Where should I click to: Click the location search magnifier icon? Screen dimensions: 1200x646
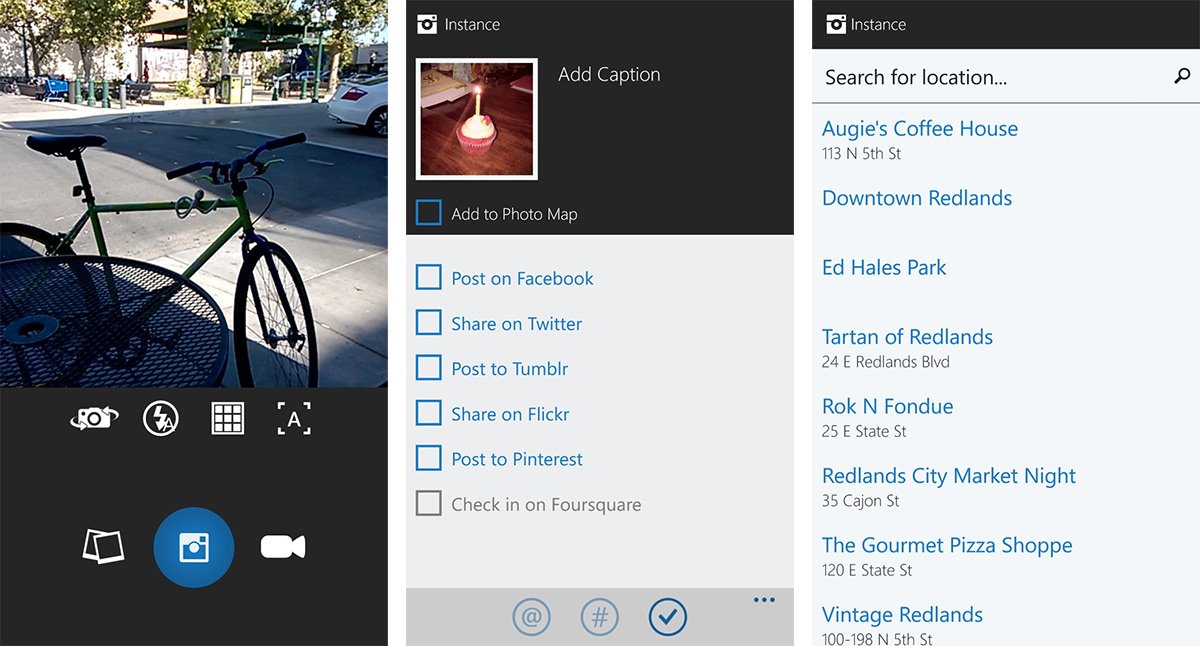point(1182,76)
